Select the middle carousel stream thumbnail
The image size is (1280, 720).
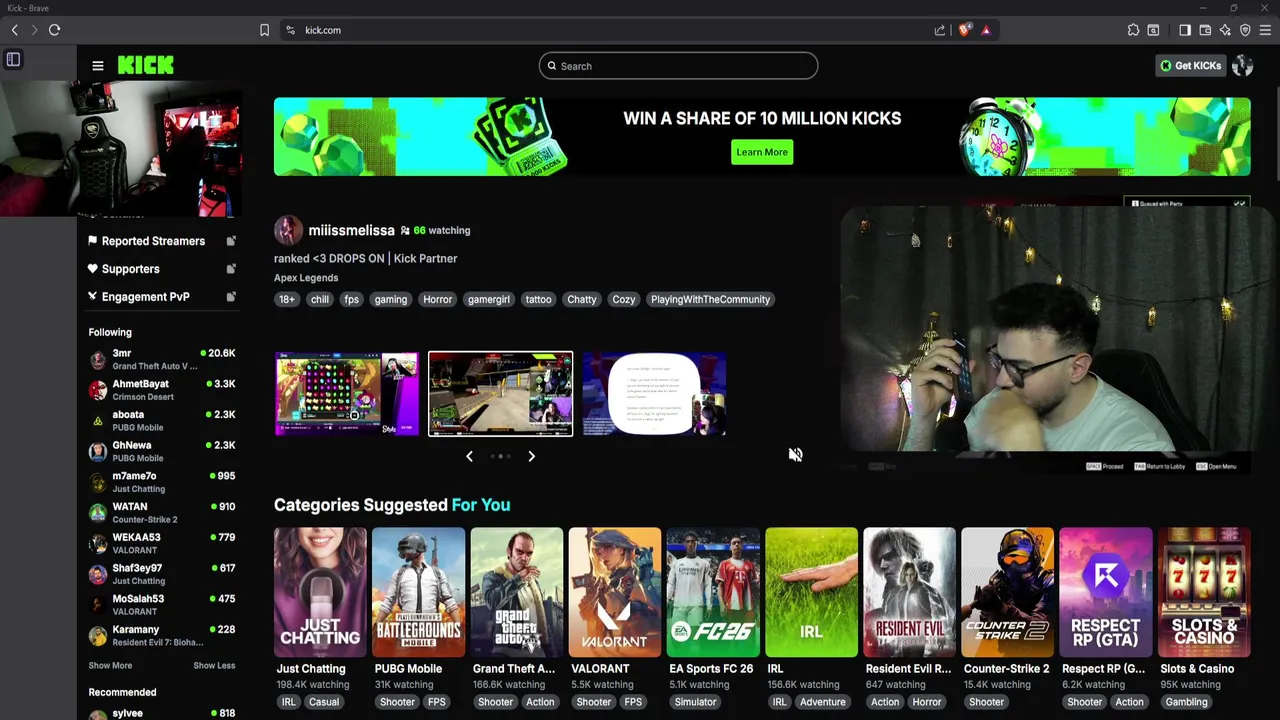[501, 394]
